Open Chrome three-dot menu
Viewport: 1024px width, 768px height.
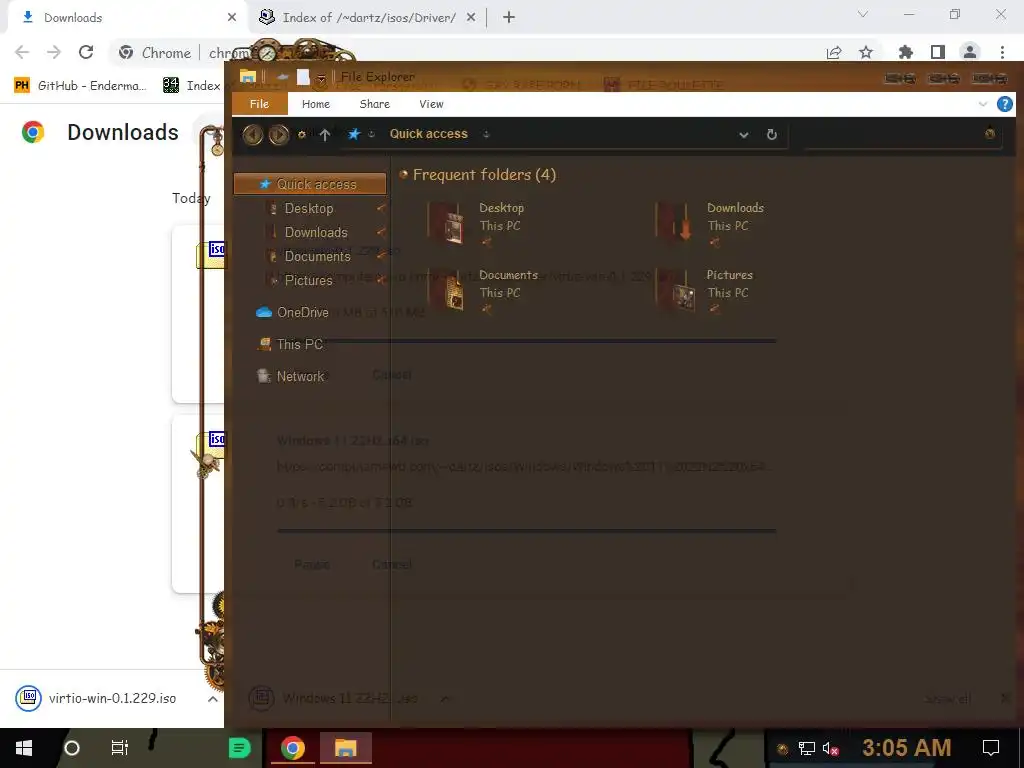tap(1002, 52)
